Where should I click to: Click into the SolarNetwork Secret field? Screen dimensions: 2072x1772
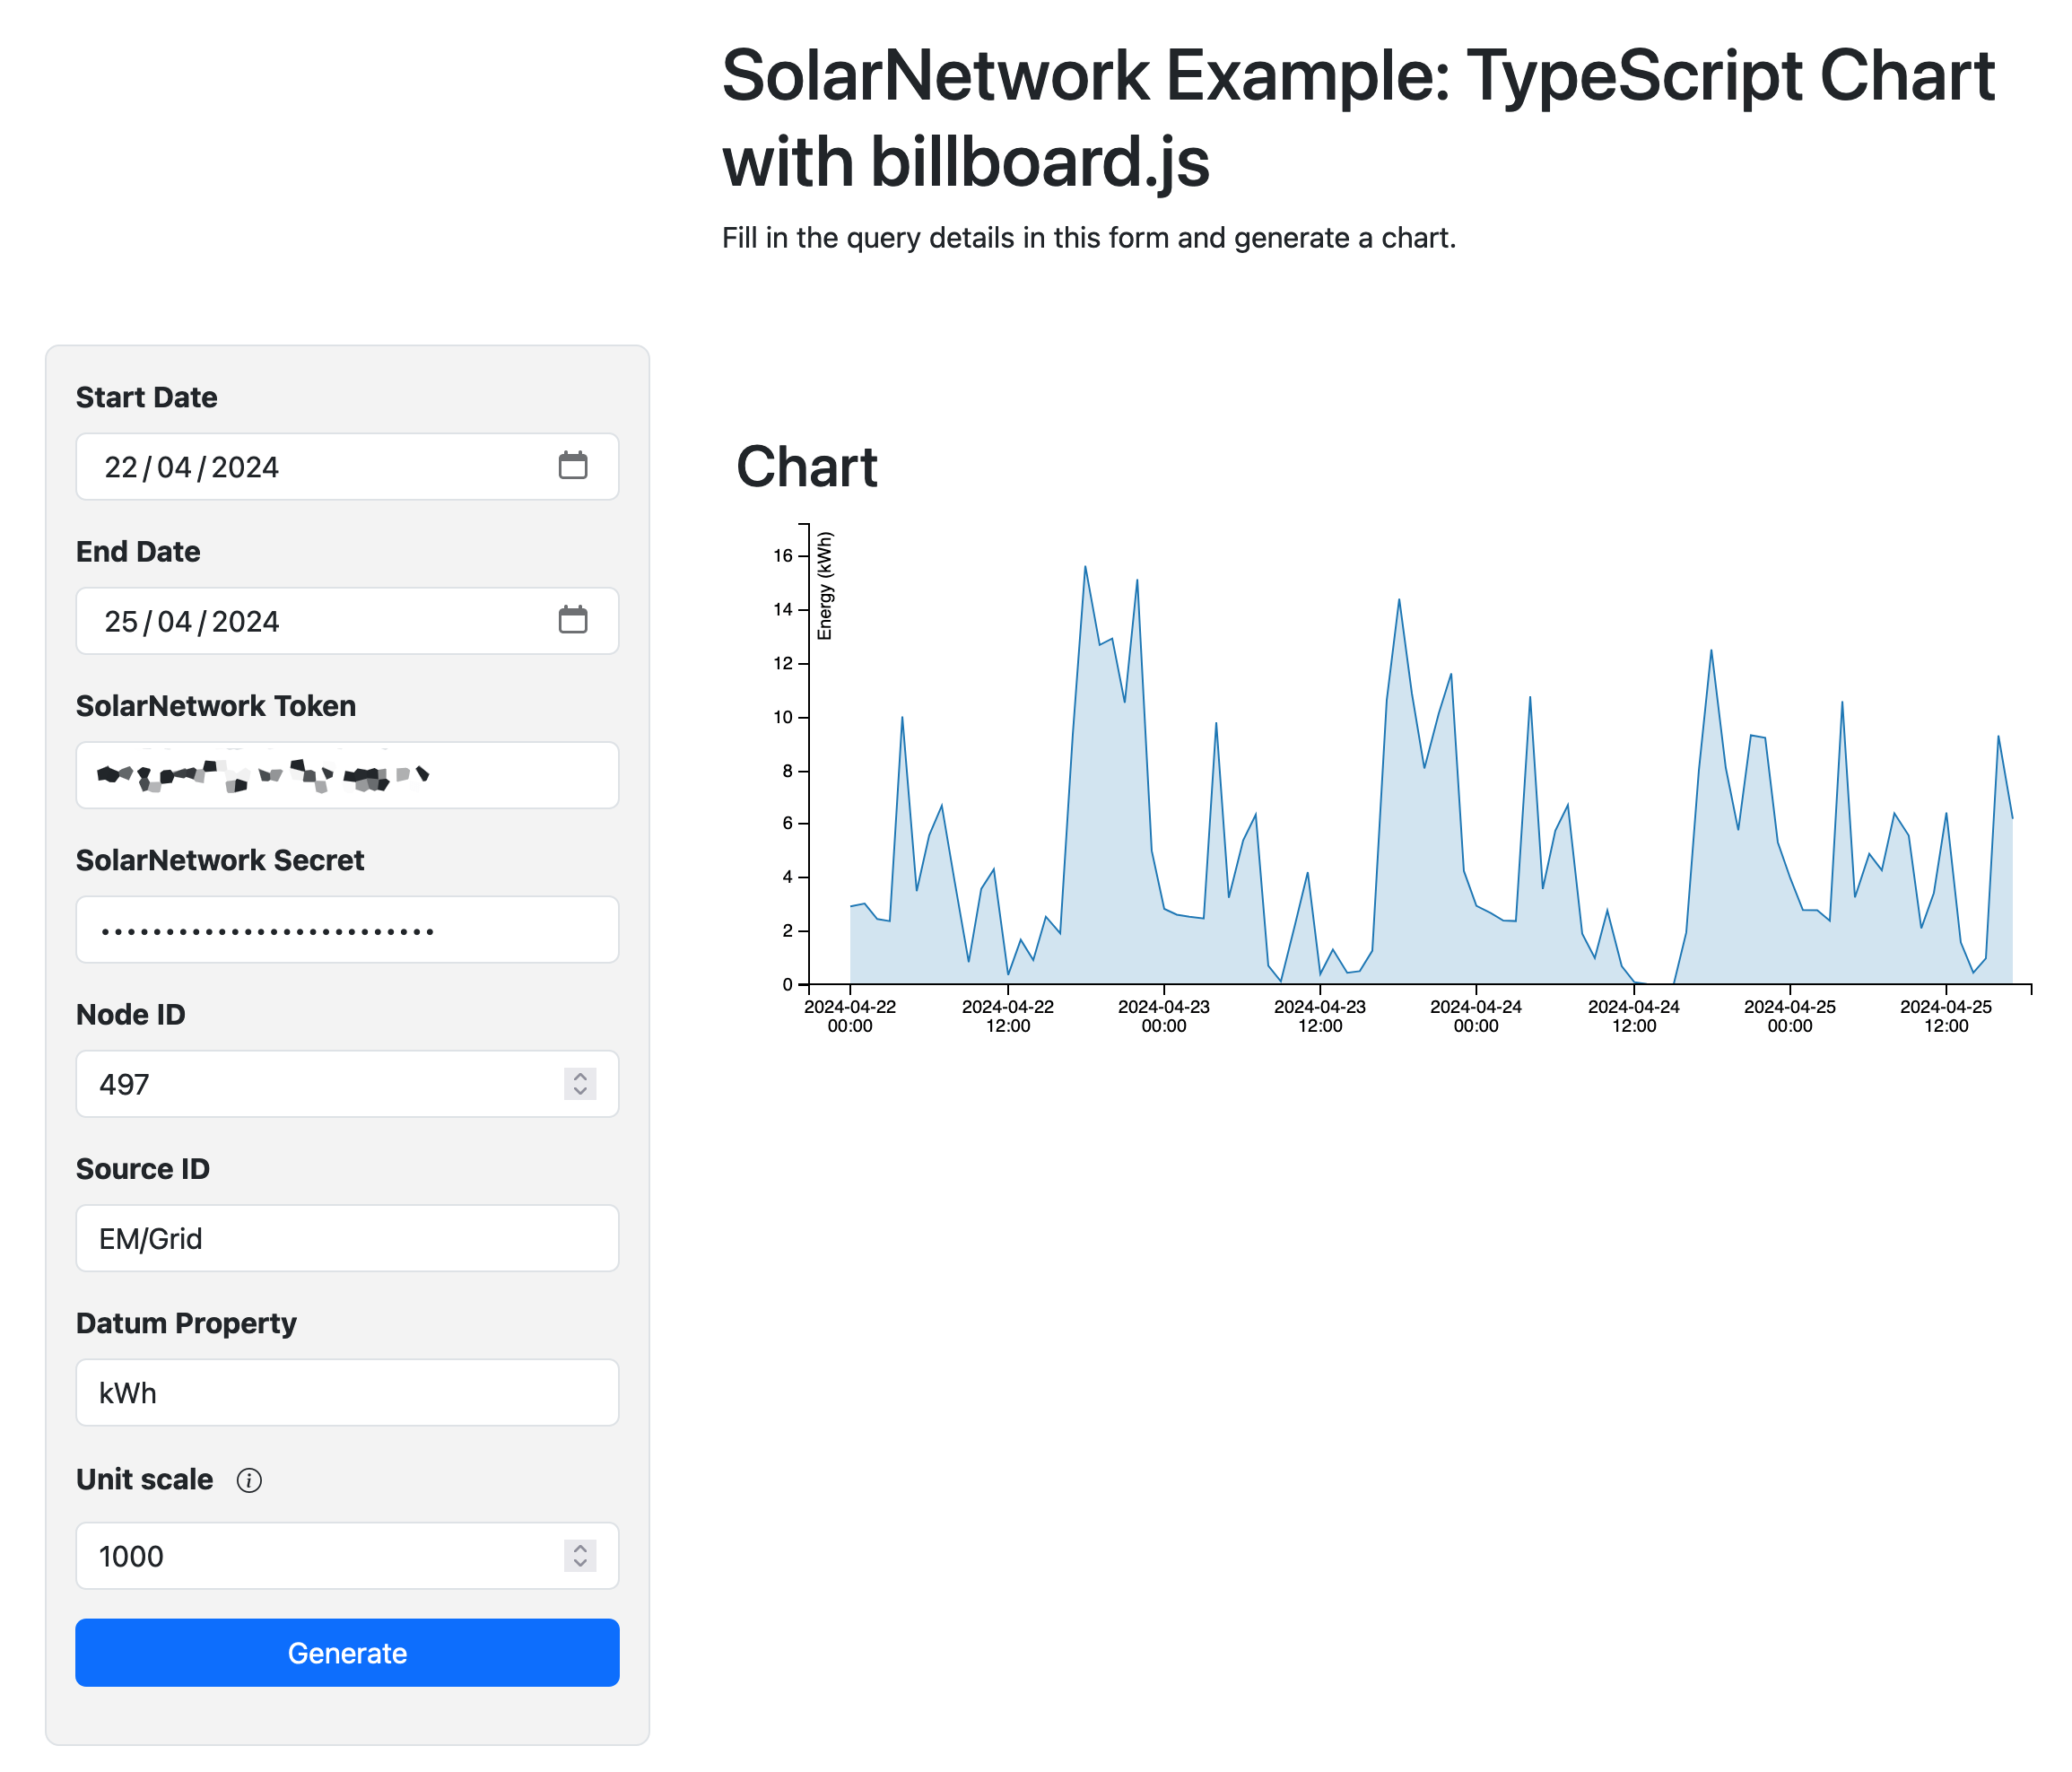(x=347, y=930)
